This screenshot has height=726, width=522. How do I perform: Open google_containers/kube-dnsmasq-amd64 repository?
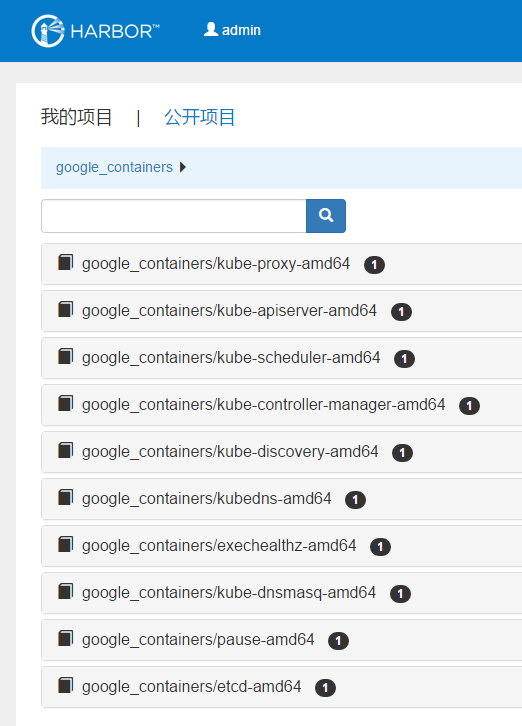[x=229, y=593]
